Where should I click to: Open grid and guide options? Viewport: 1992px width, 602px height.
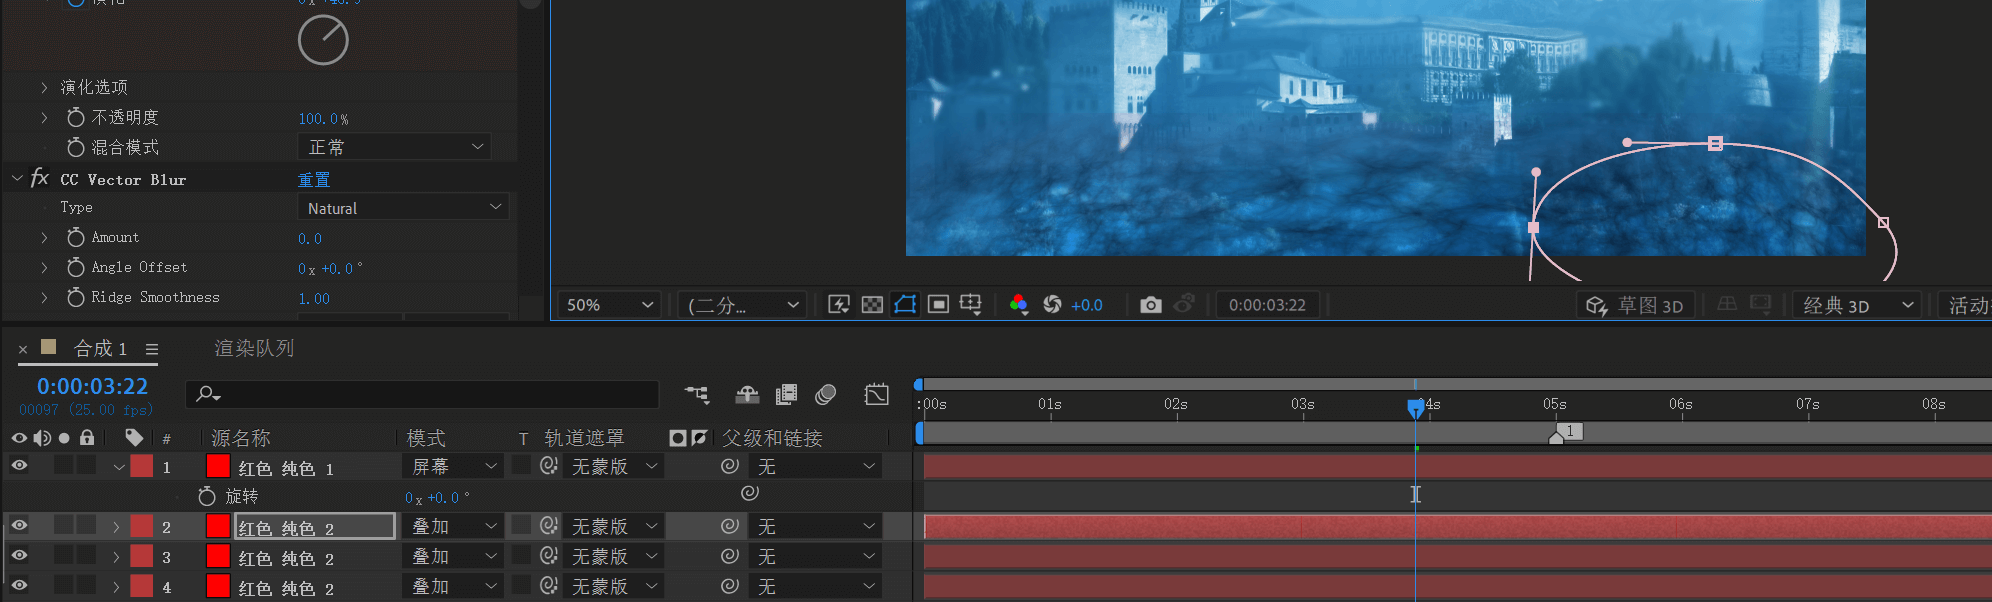[x=970, y=304]
